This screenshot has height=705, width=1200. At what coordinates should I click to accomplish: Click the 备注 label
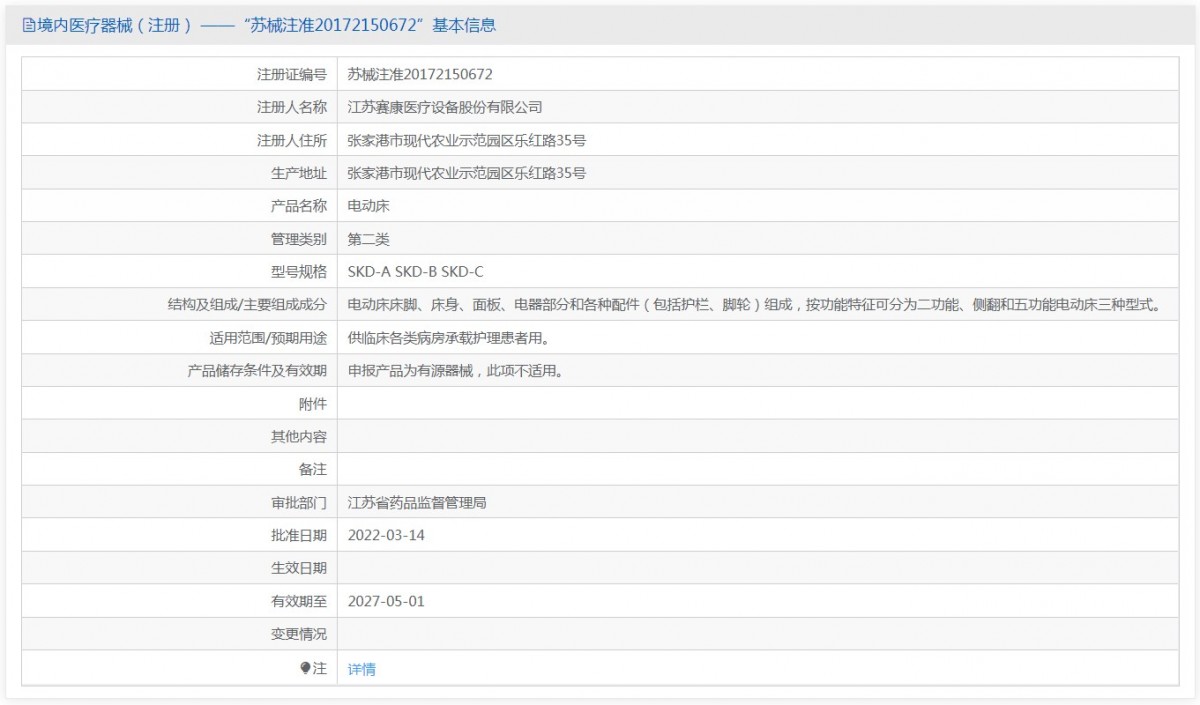tap(313, 470)
